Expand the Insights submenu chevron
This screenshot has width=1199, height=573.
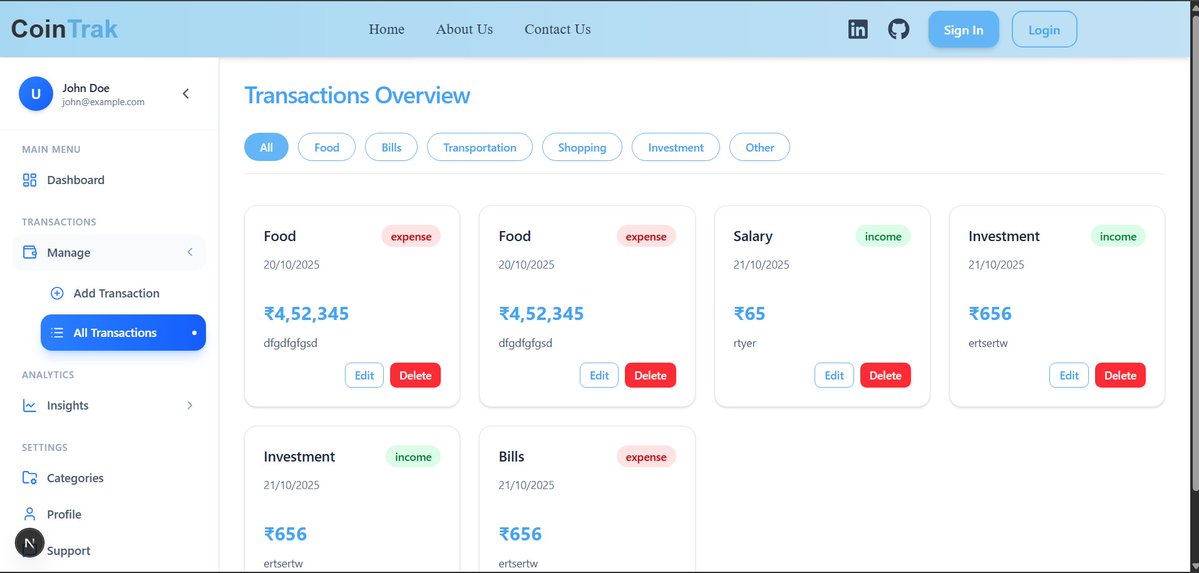pos(190,405)
